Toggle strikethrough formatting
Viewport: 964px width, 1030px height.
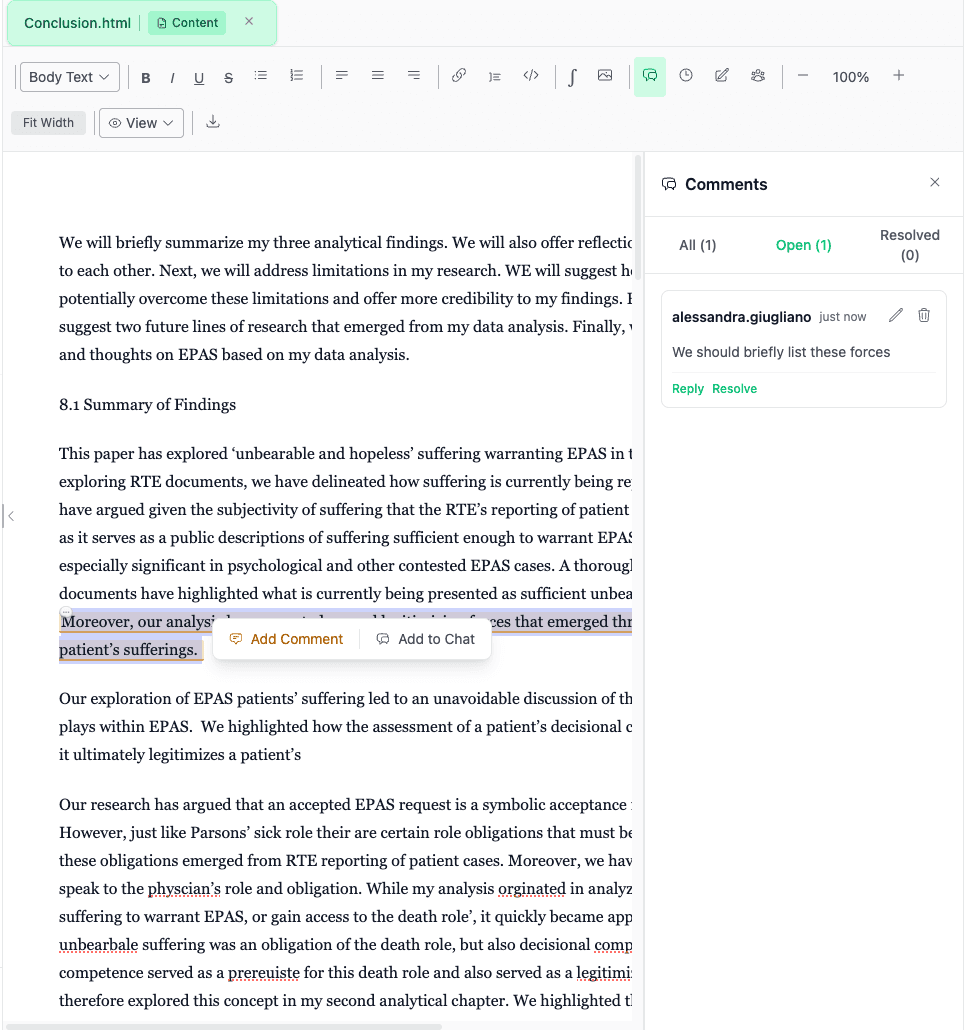click(229, 78)
